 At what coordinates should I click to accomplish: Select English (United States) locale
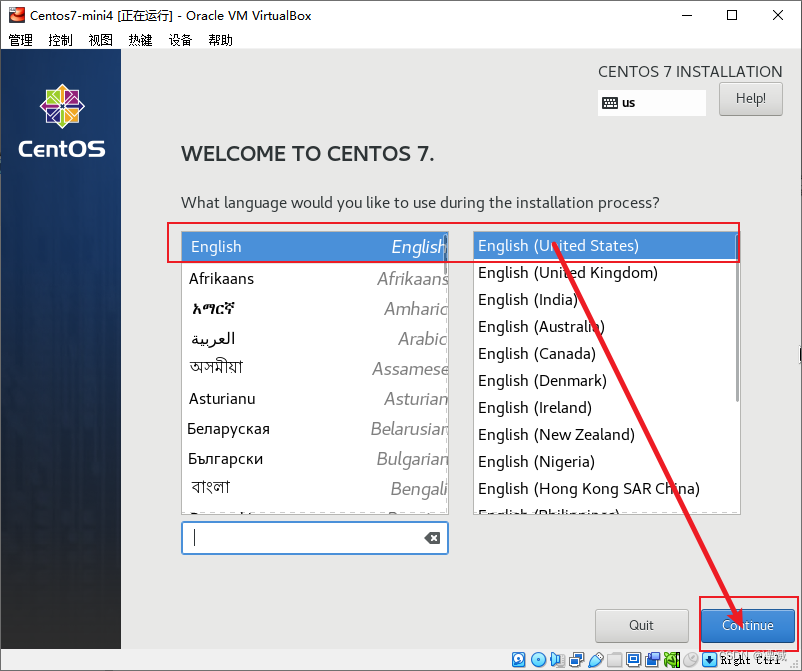click(x=605, y=245)
